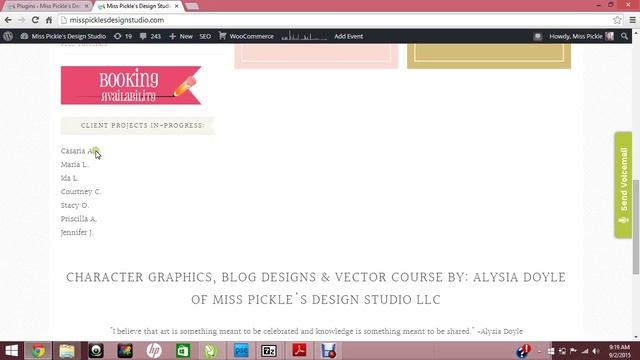
Task: Click the admin bar search icon
Action: point(624,36)
